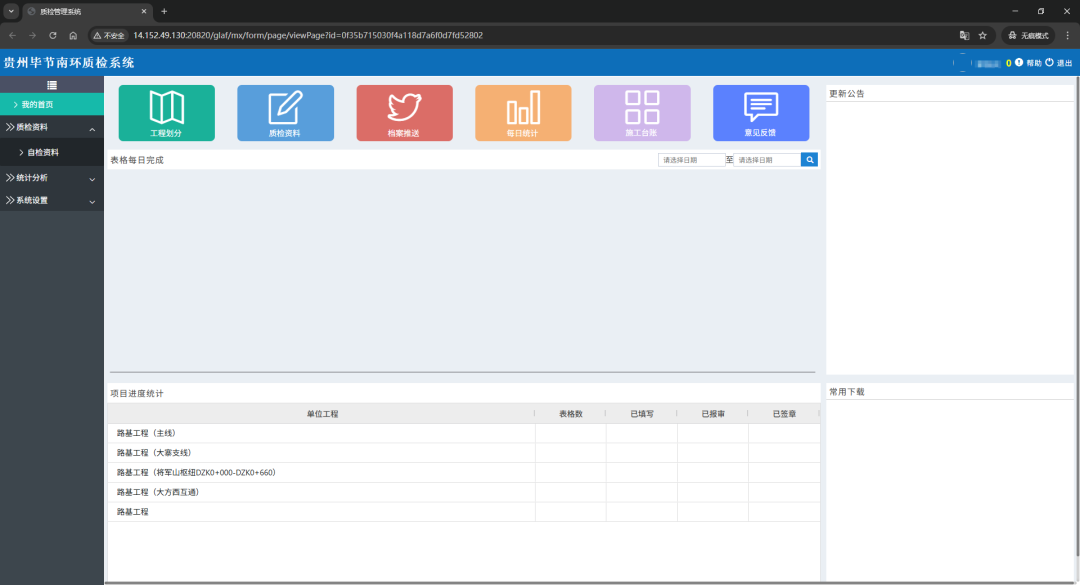
Task: Click the end date 请选择日期 field
Action: click(x=767, y=160)
